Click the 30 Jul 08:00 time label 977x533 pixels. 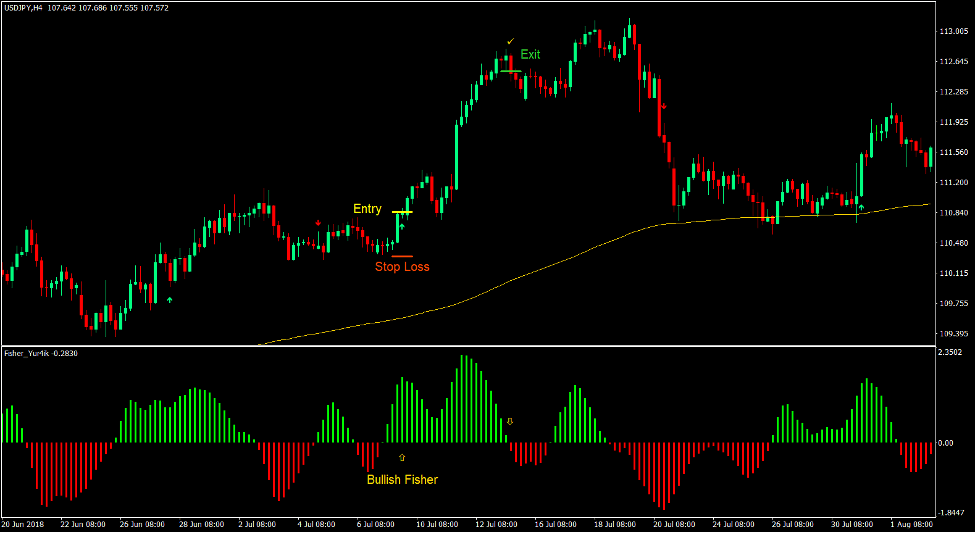pyautogui.click(x=852, y=524)
